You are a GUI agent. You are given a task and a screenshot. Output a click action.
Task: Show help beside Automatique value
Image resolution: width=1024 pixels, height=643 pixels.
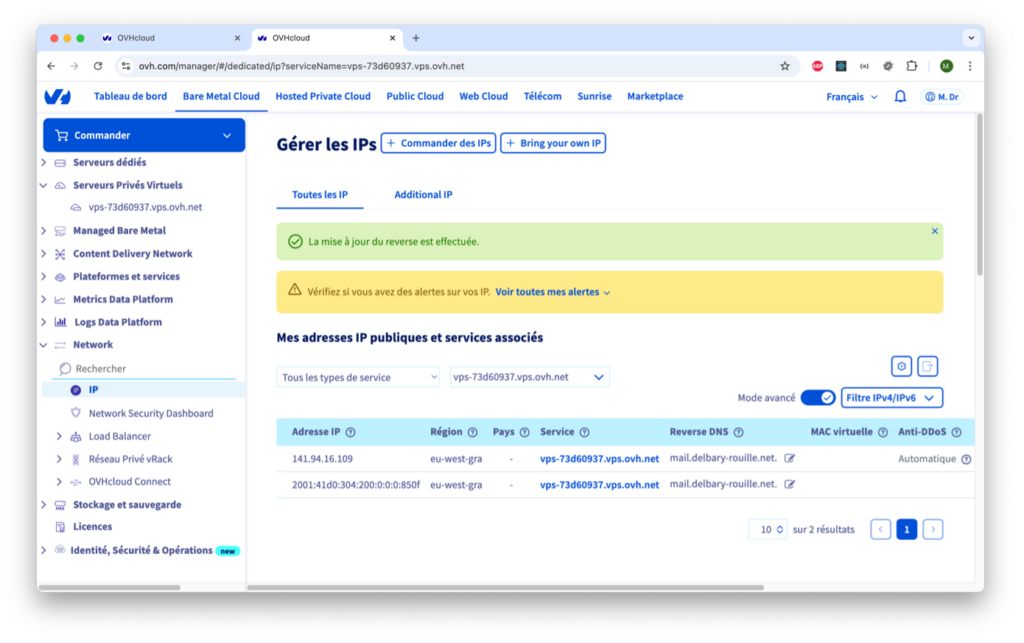click(967, 459)
